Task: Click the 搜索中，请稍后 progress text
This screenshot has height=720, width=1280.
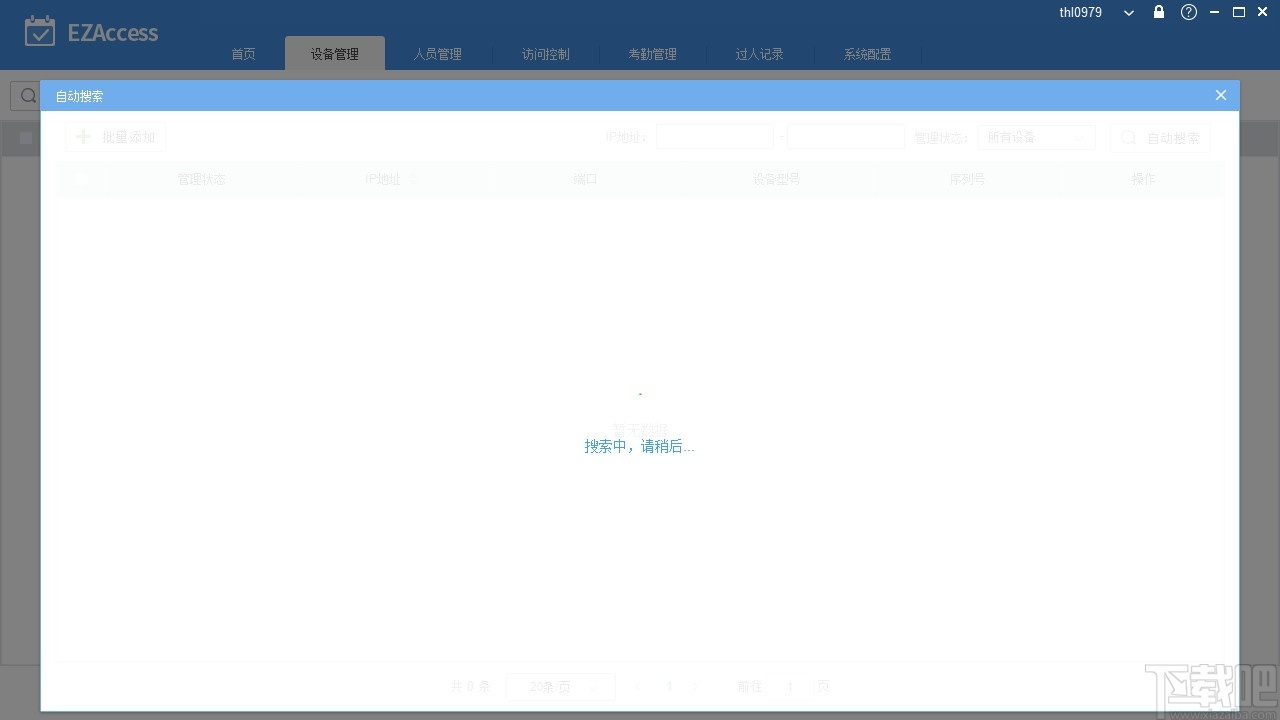Action: tap(640, 446)
